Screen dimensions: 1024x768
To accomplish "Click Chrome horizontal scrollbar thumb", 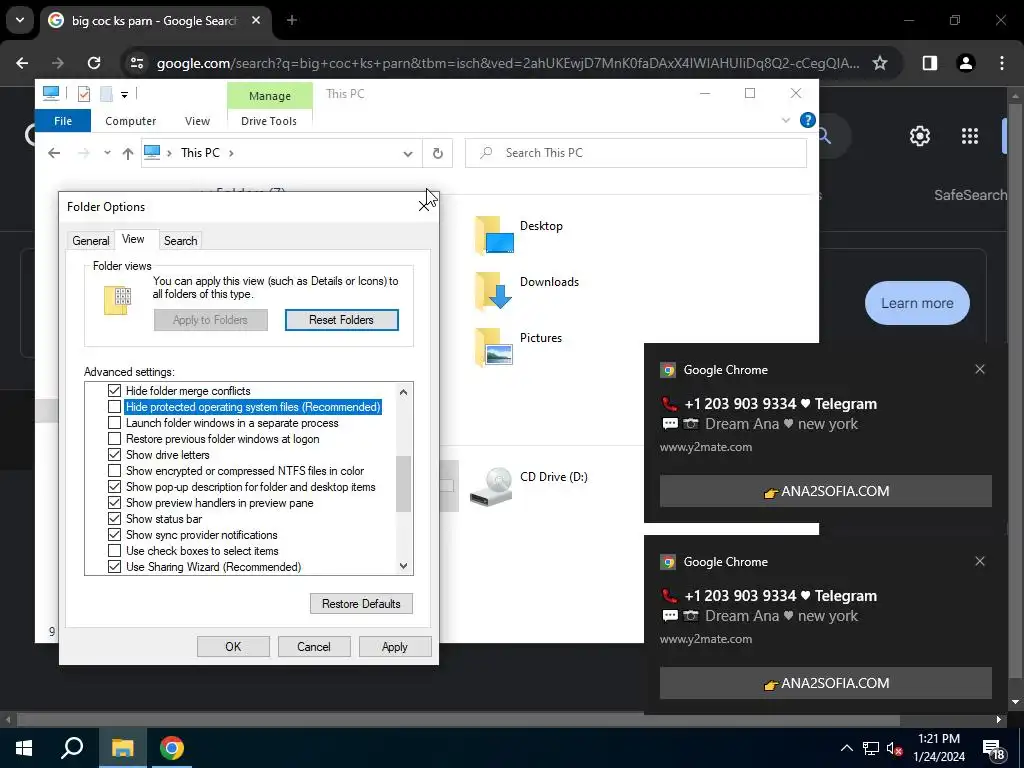I will click(x=458, y=720).
